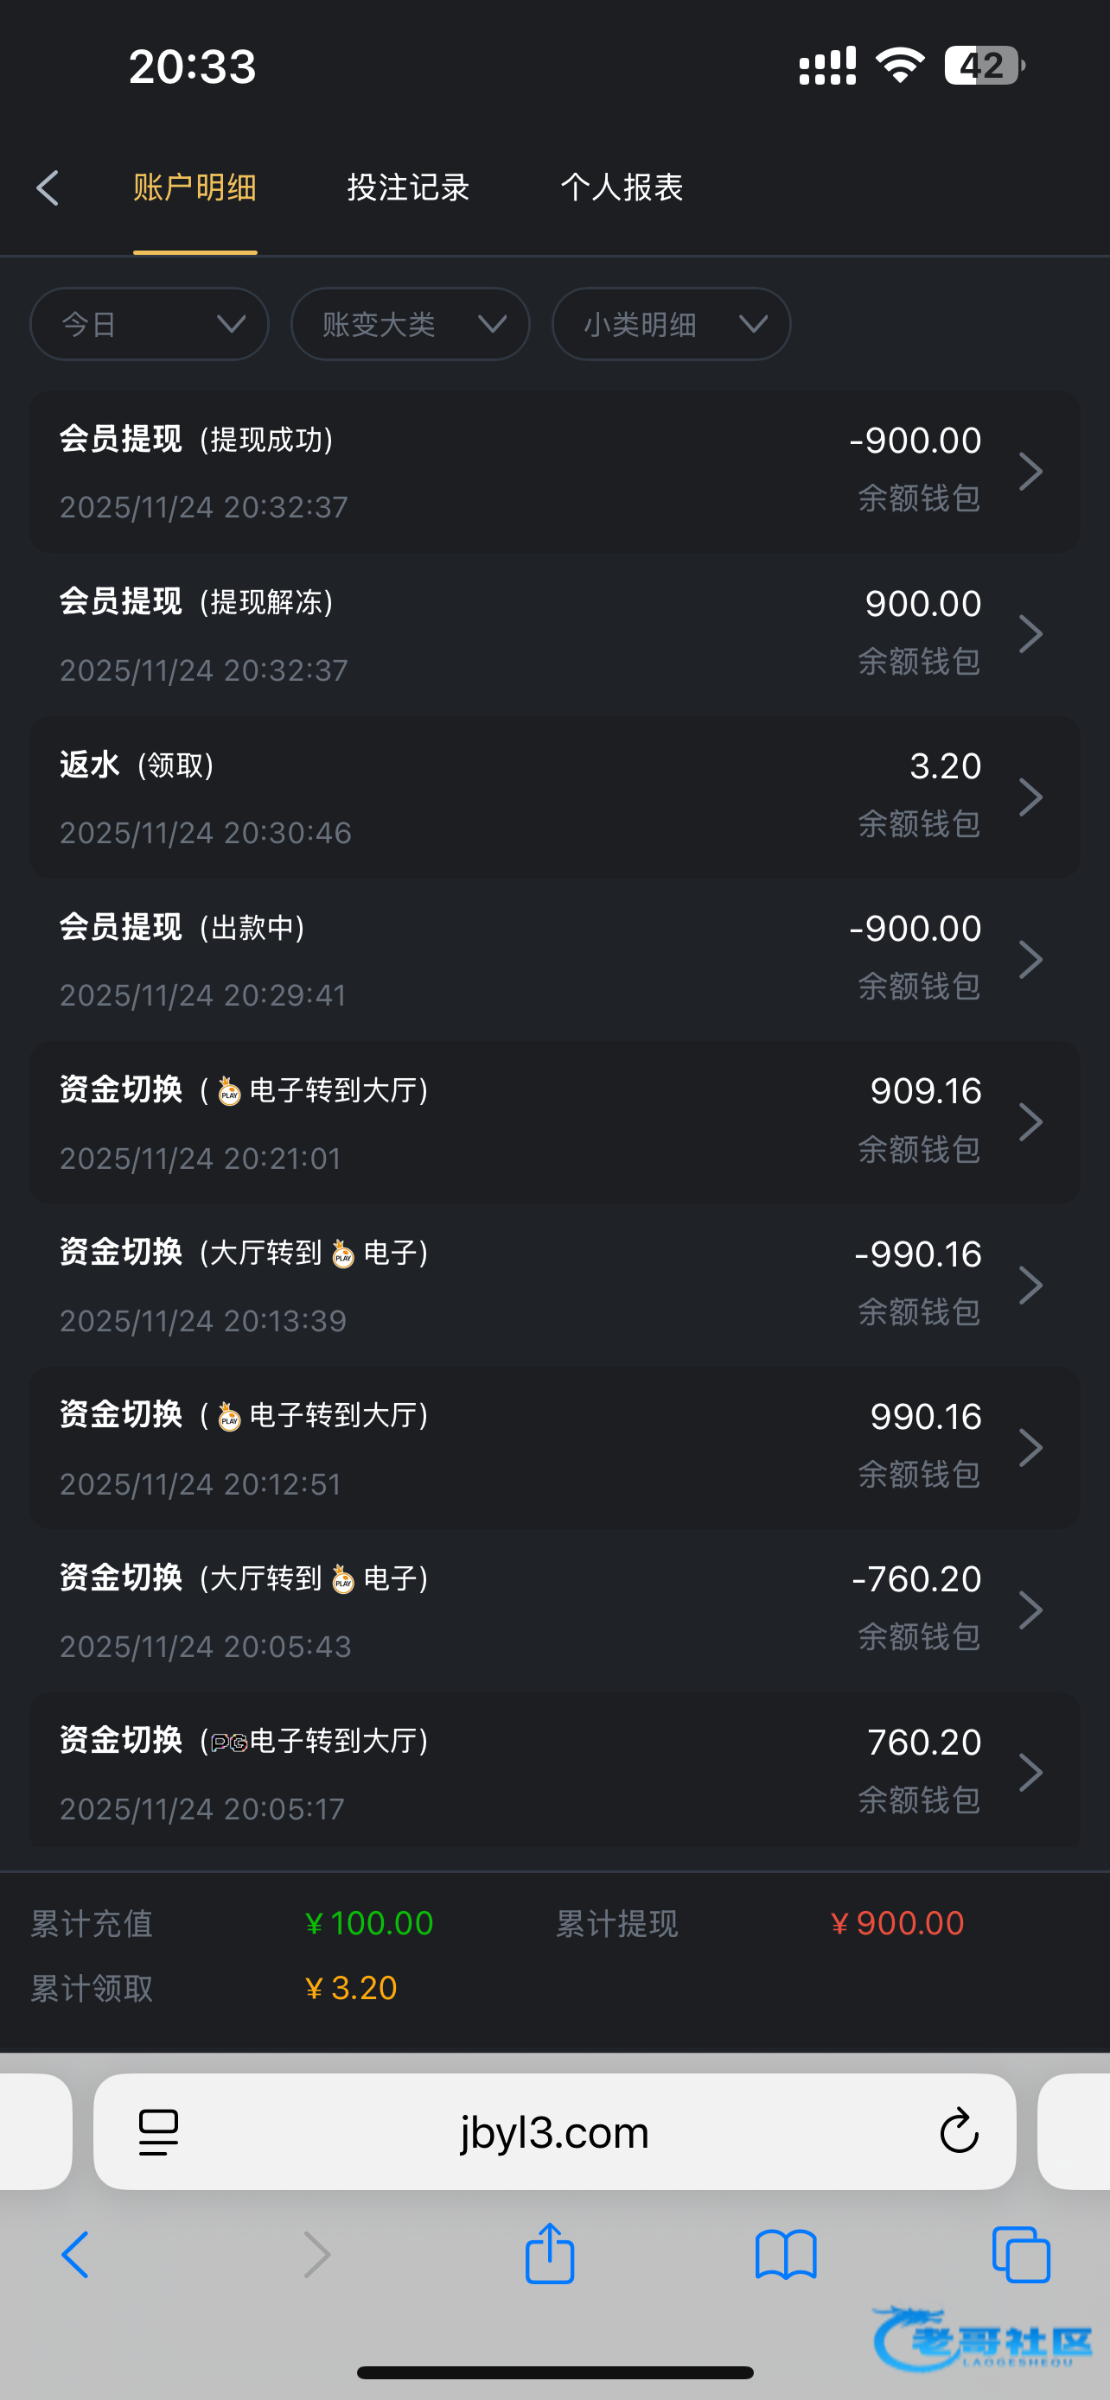Select the 账户明细 tab
The width and height of the screenshot is (1110, 2400).
(x=195, y=188)
